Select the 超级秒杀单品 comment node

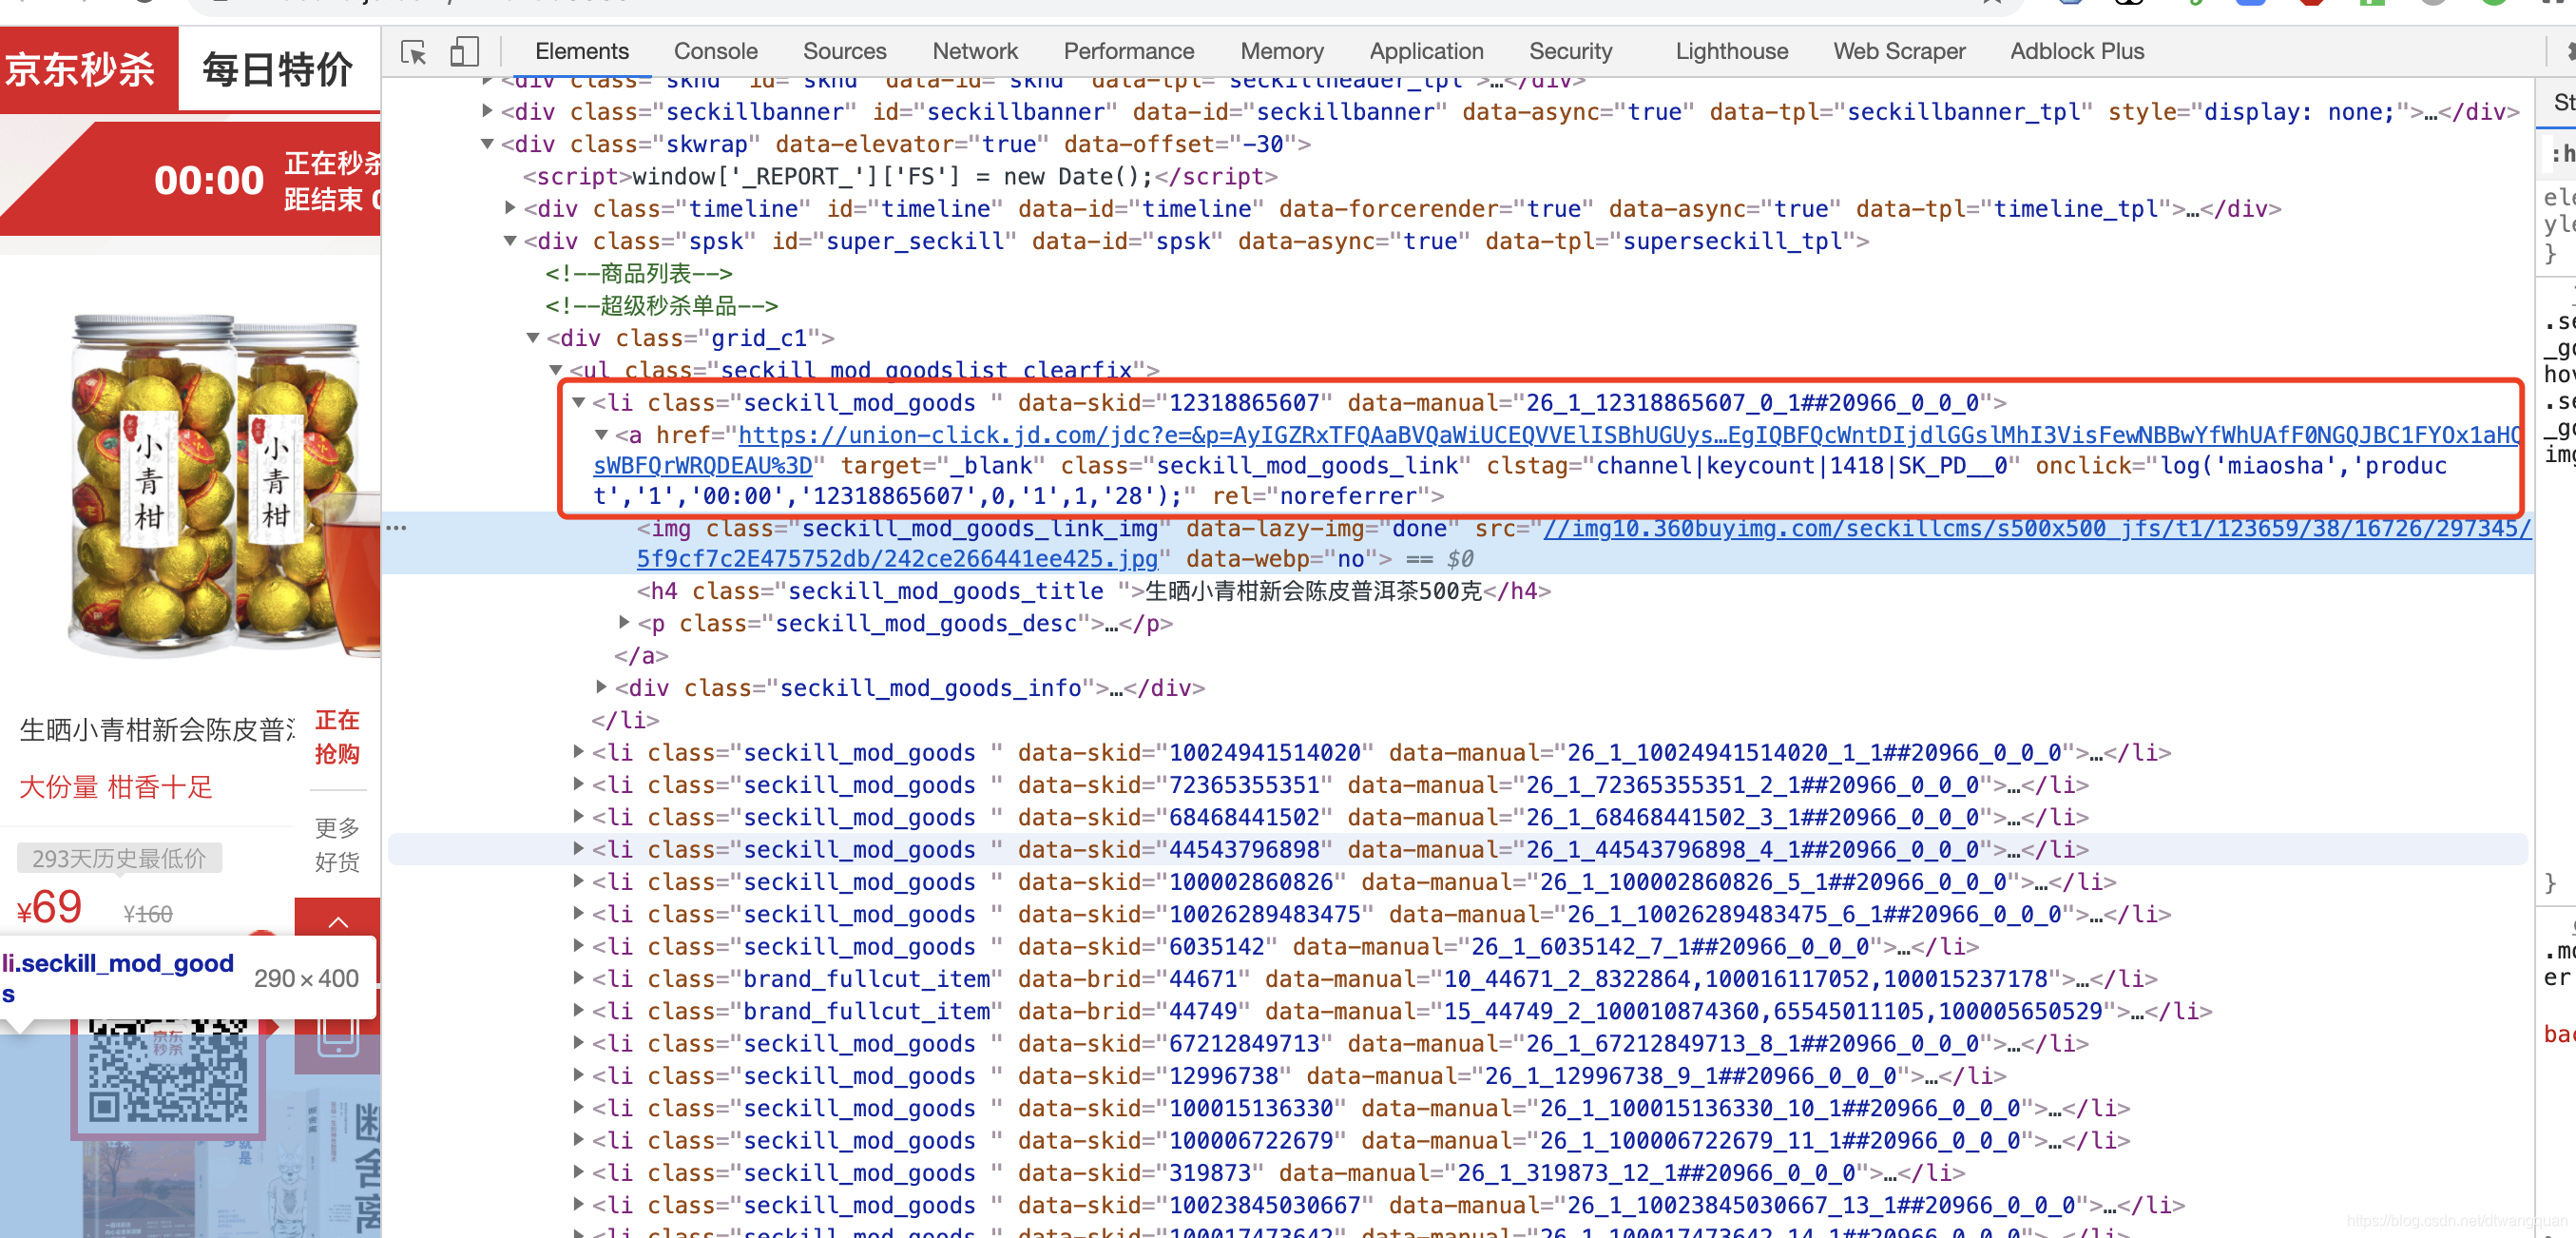tap(661, 305)
